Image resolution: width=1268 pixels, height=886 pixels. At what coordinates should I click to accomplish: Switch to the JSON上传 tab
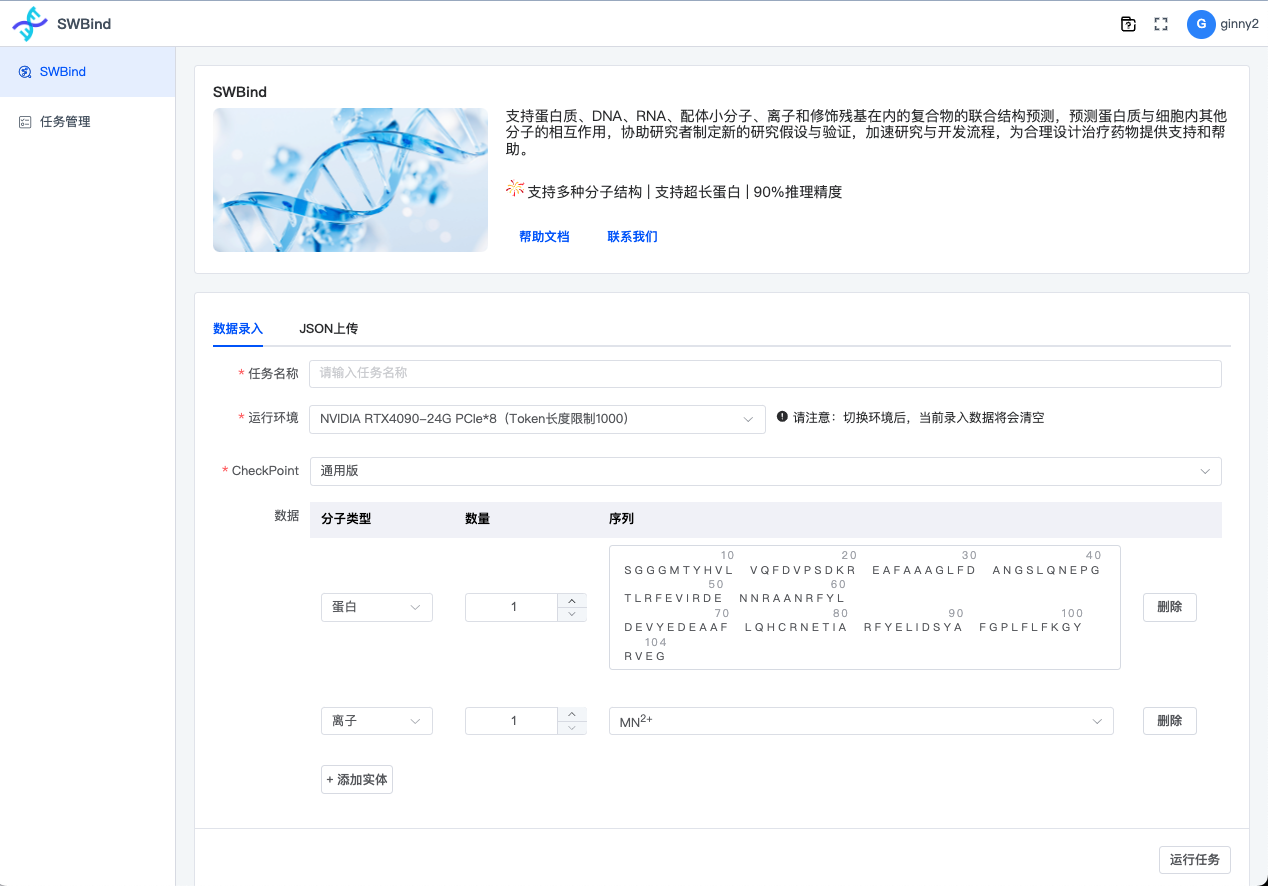330,328
